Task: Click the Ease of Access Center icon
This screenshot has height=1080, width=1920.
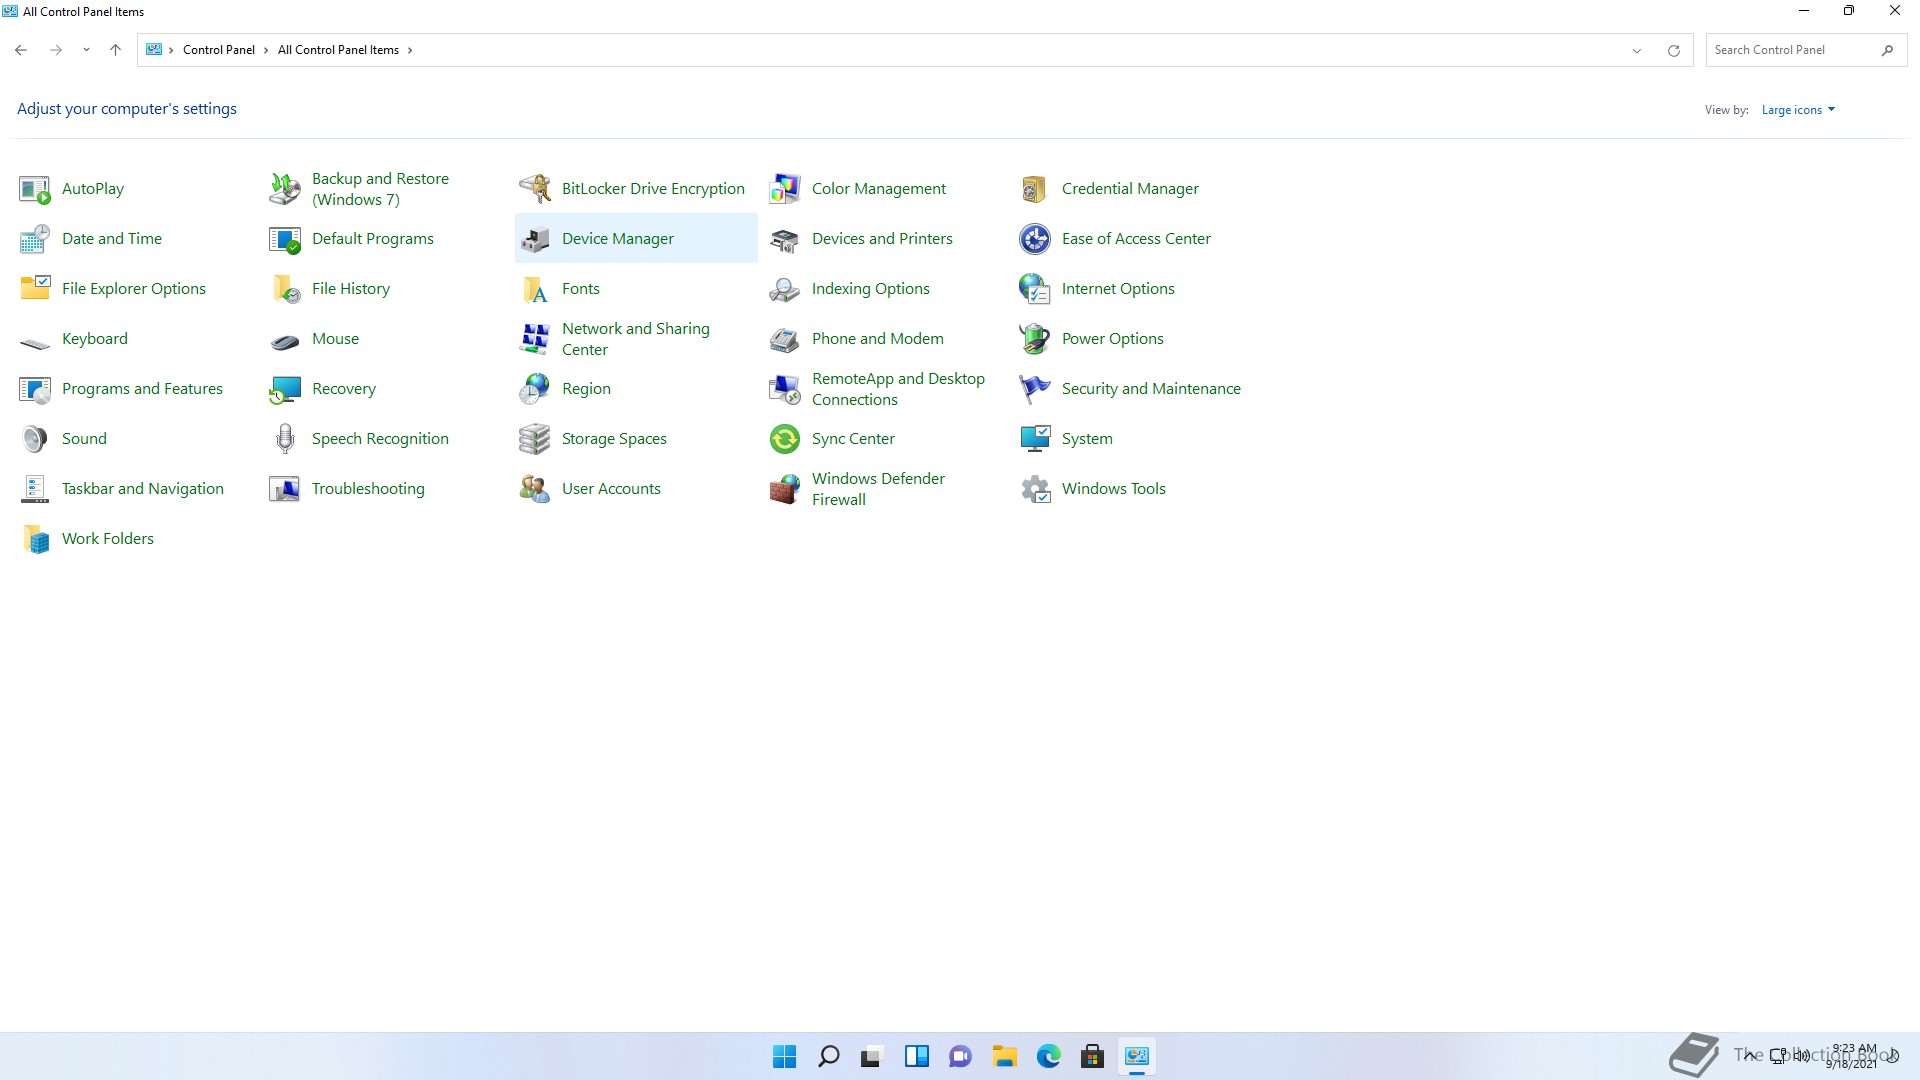Action: coord(1035,239)
